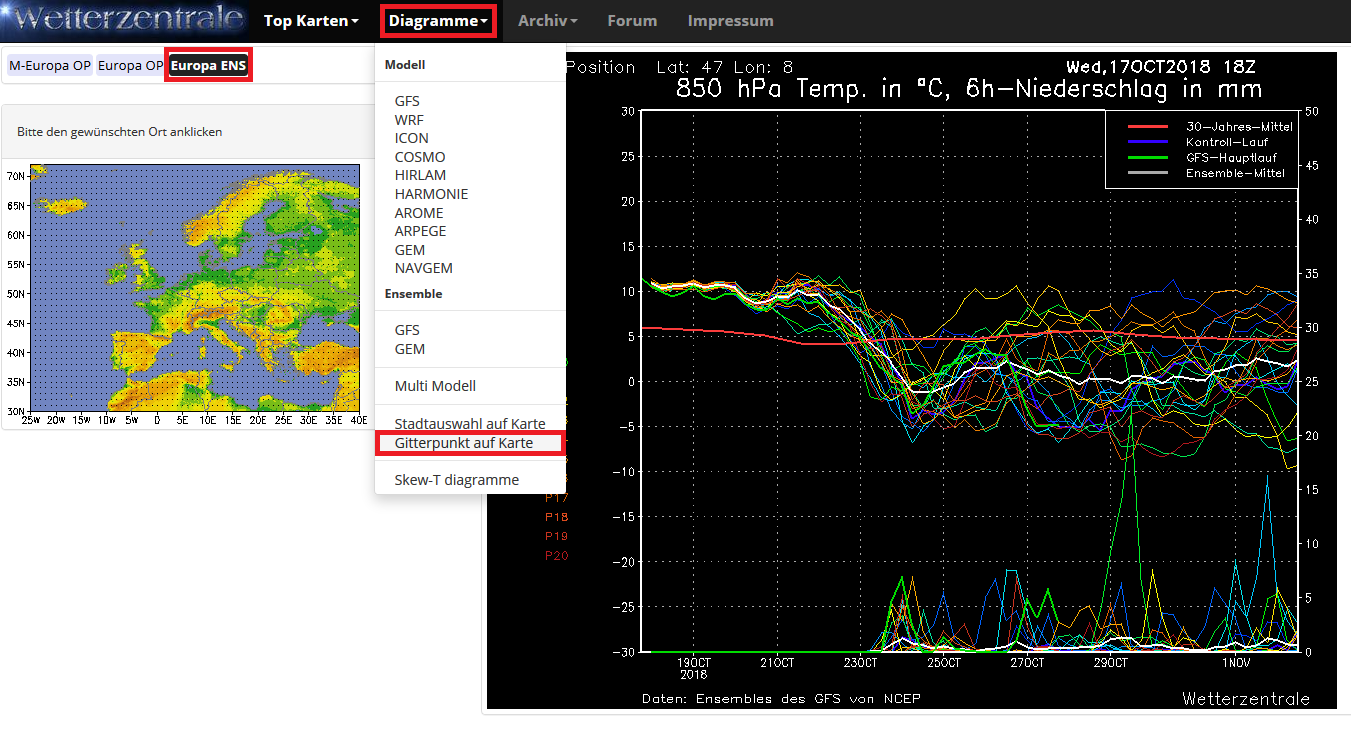This screenshot has height=729, width=1351.
Task: Click the Modell section header
Action: pyautogui.click(x=405, y=64)
